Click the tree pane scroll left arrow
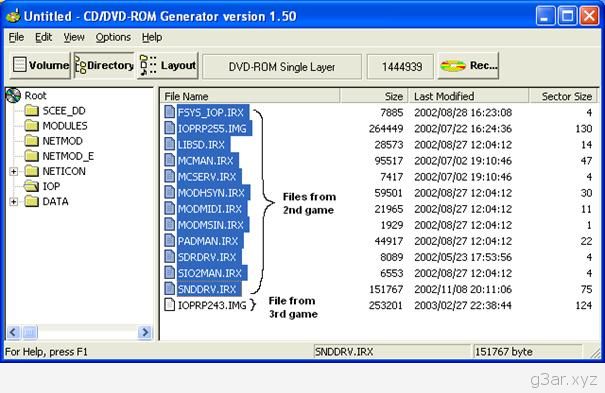This screenshot has height=393, width=605. pos(13,332)
